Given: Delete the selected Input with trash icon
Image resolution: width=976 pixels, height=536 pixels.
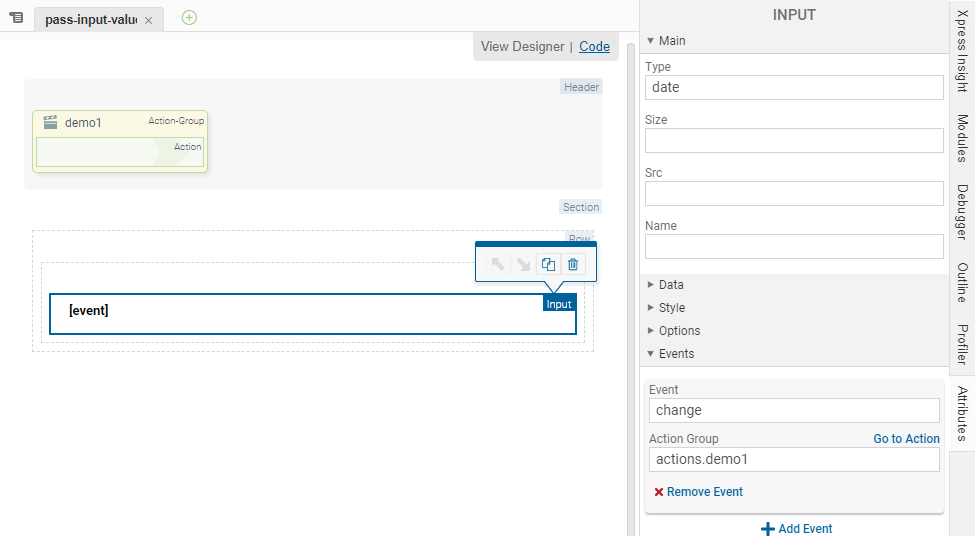Looking at the screenshot, I should pos(573,265).
